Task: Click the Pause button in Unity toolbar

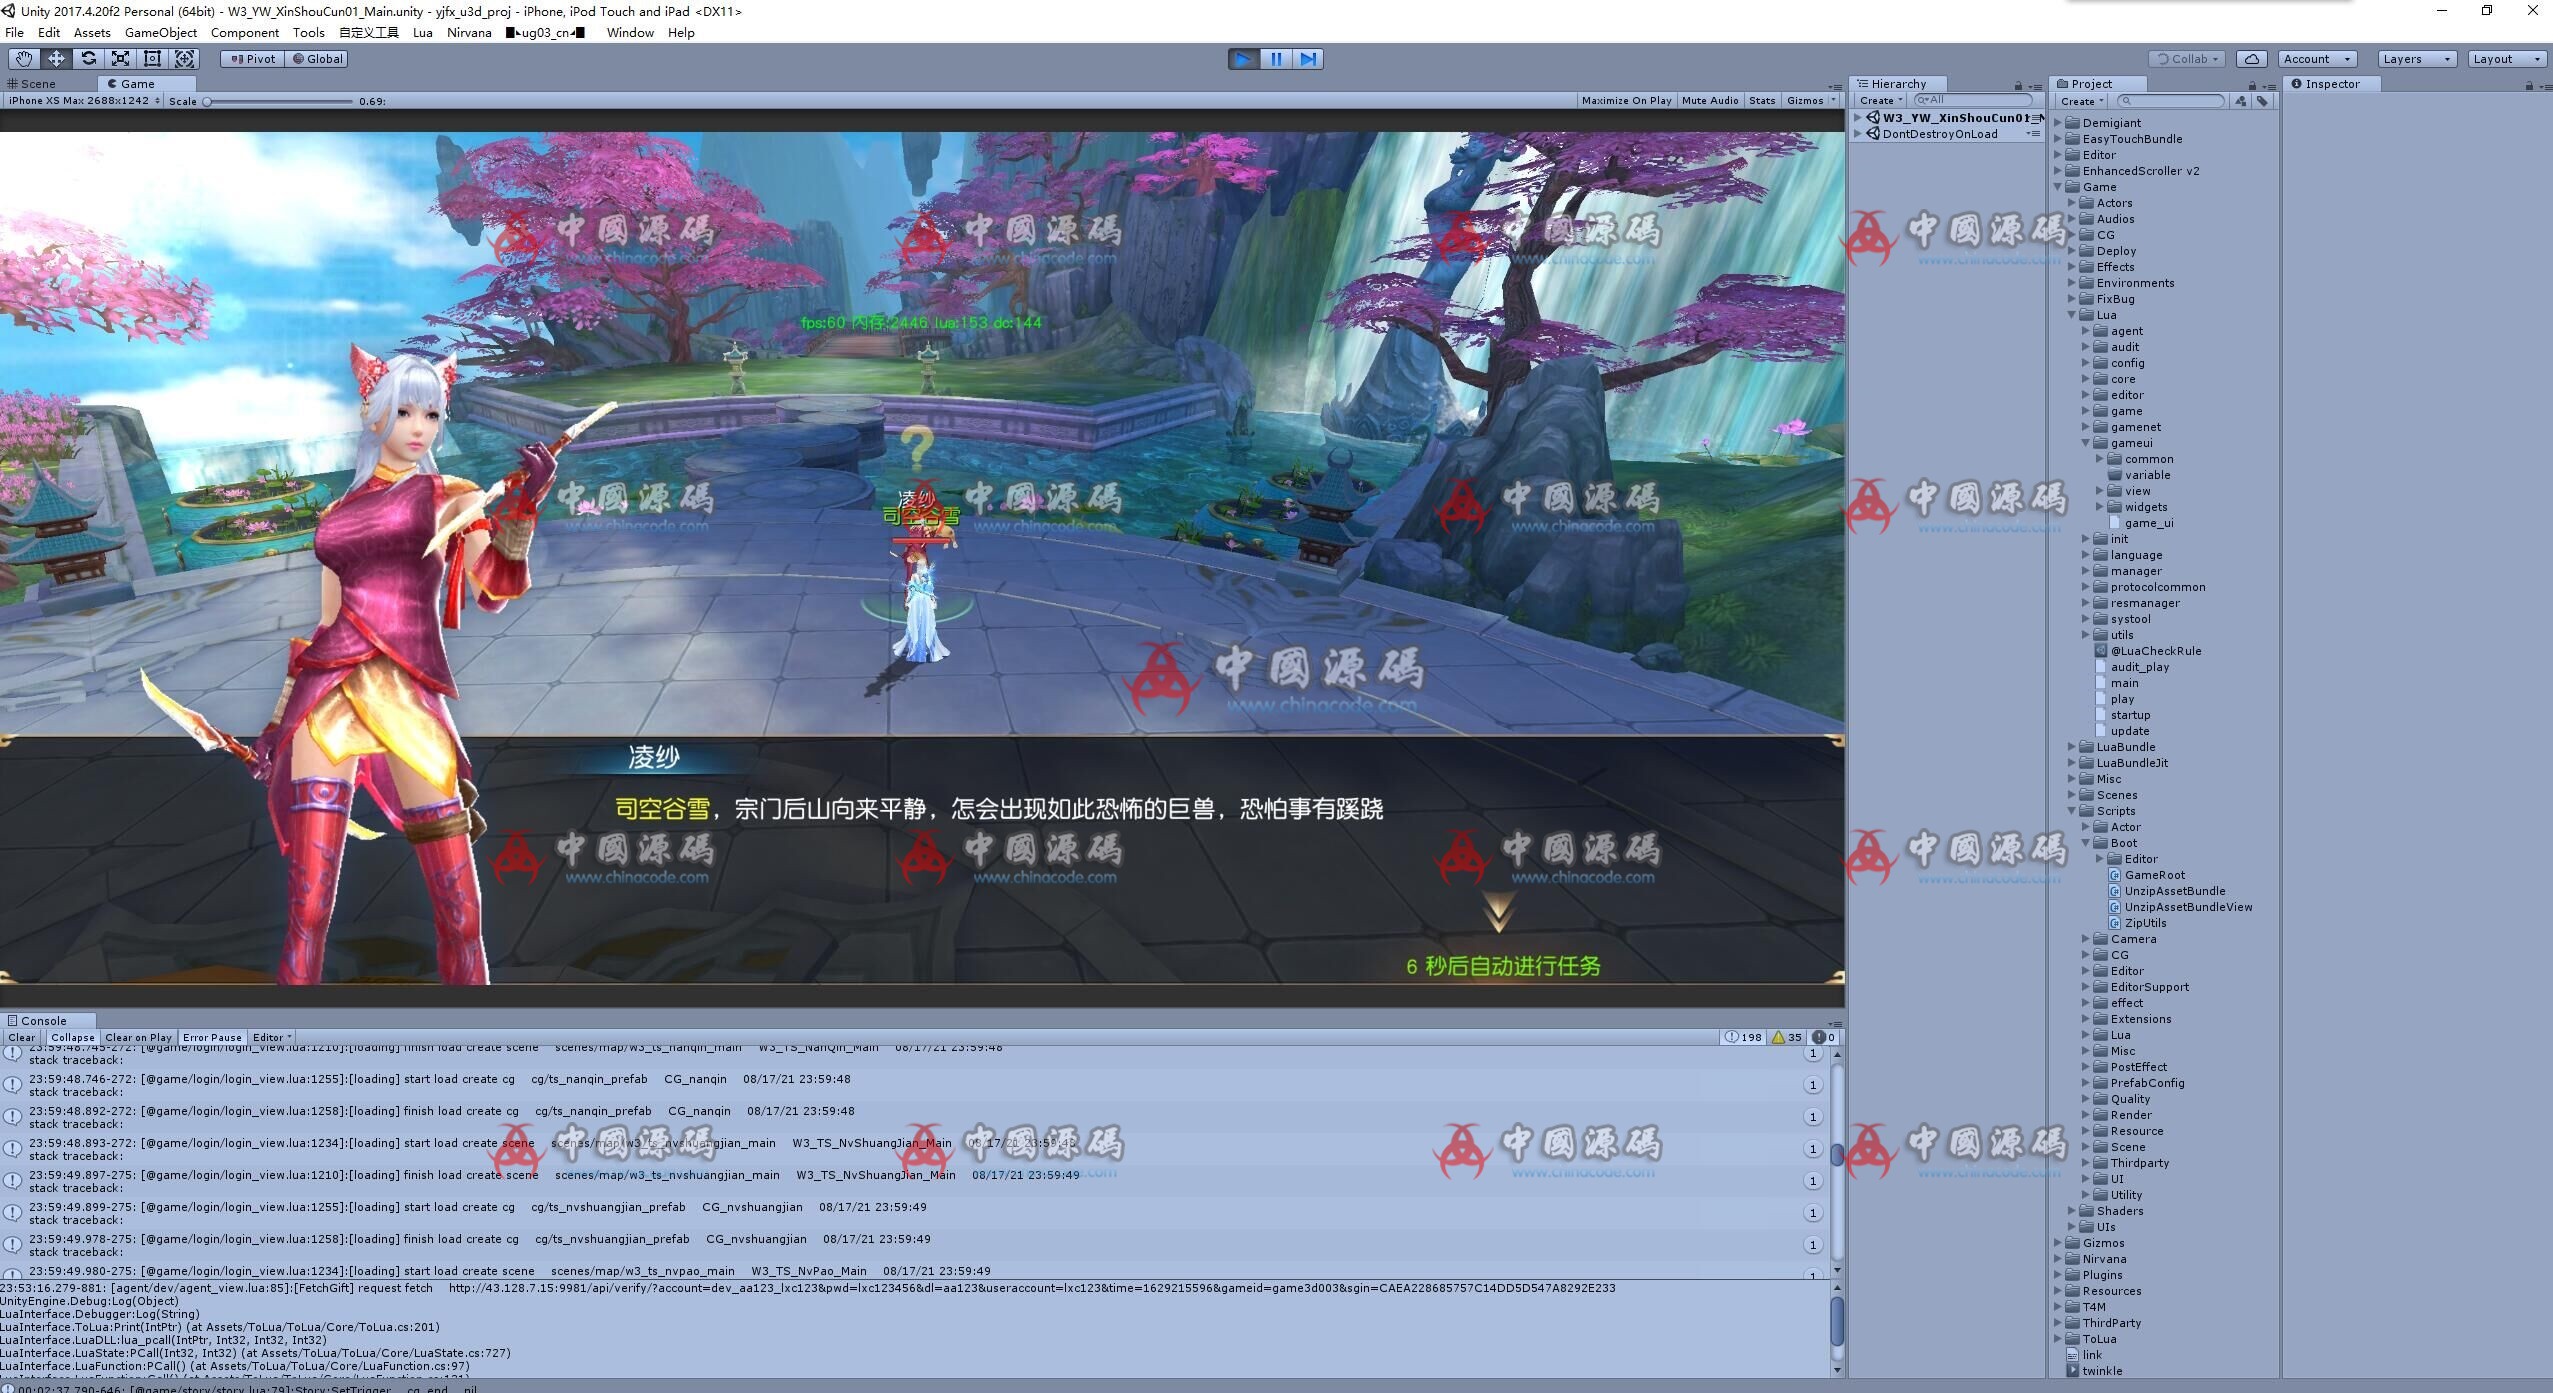Action: tap(1276, 58)
